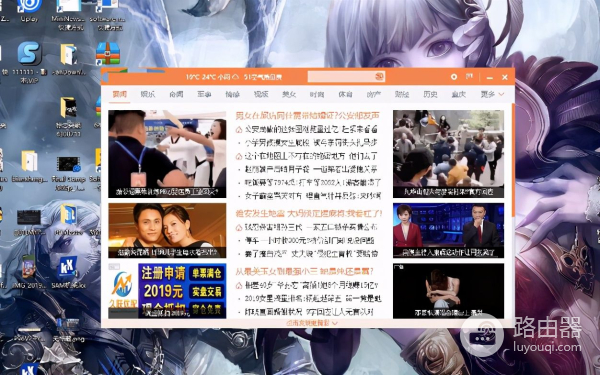The width and height of the screenshot is (600, 375).
Task: Open the folder with dark picture preview
Action: (68, 117)
